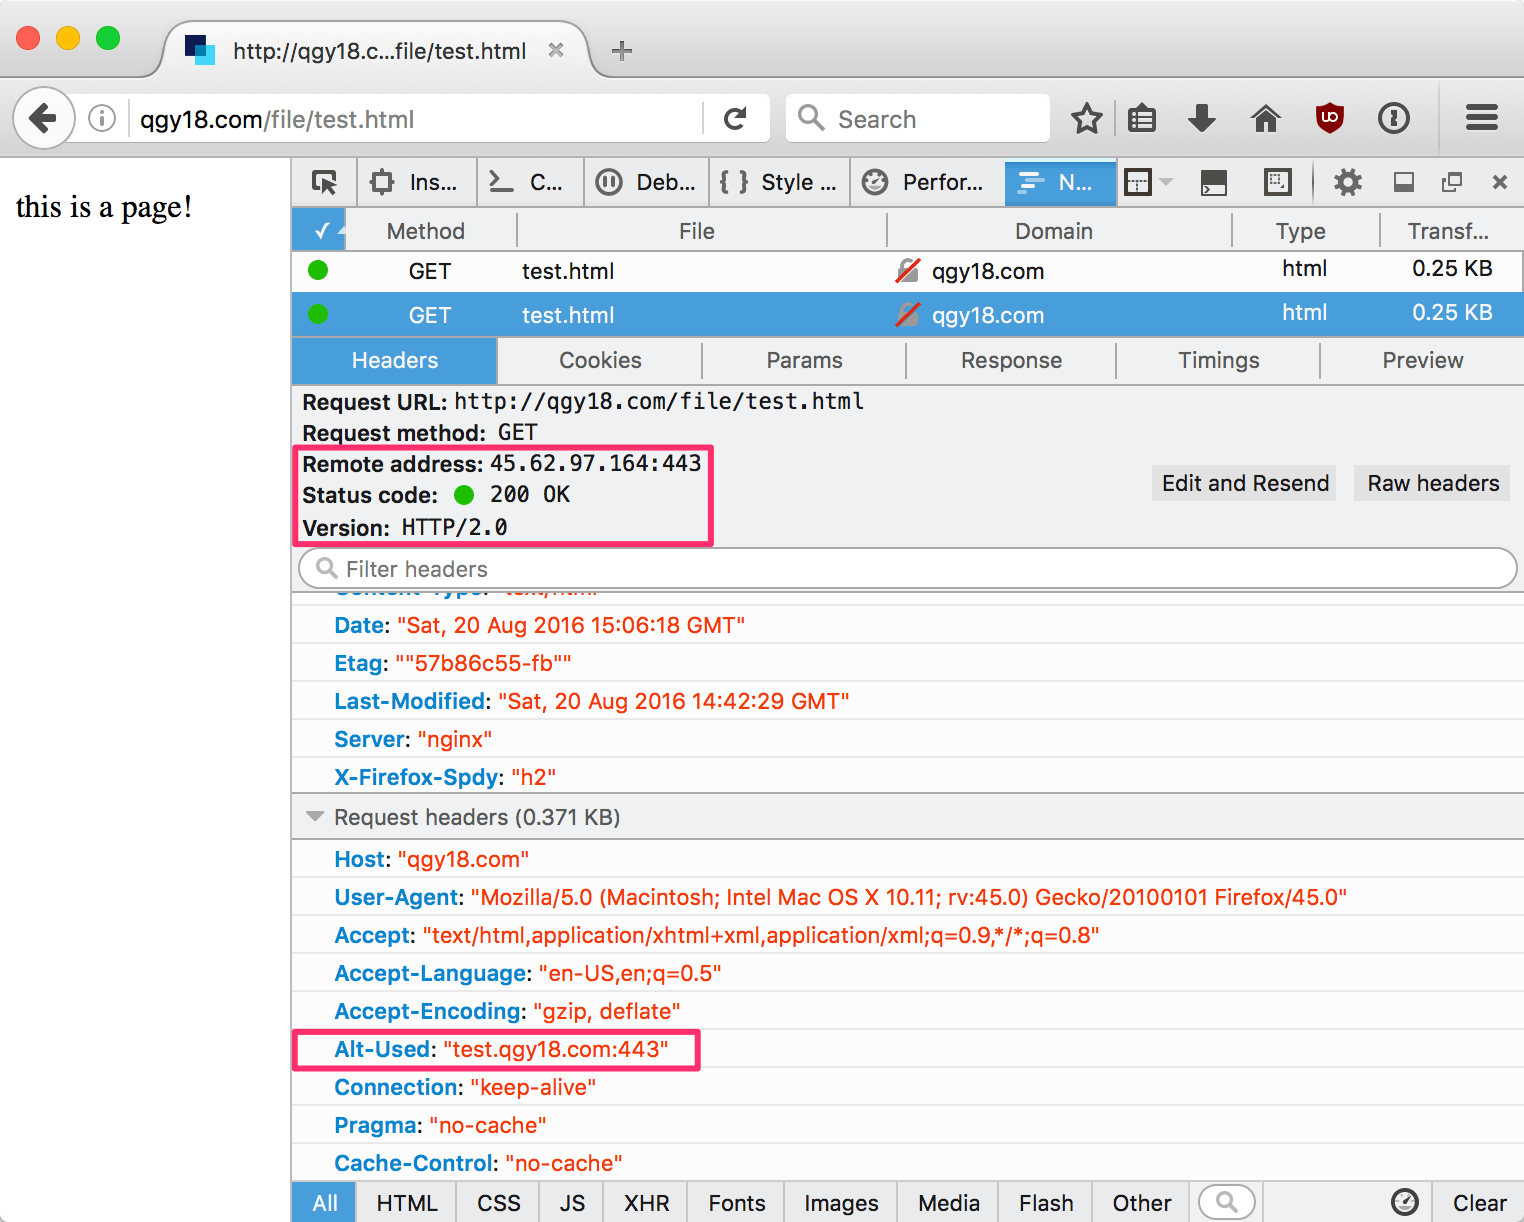Open the devtools settings gear
The width and height of the screenshot is (1524, 1222).
1347,182
